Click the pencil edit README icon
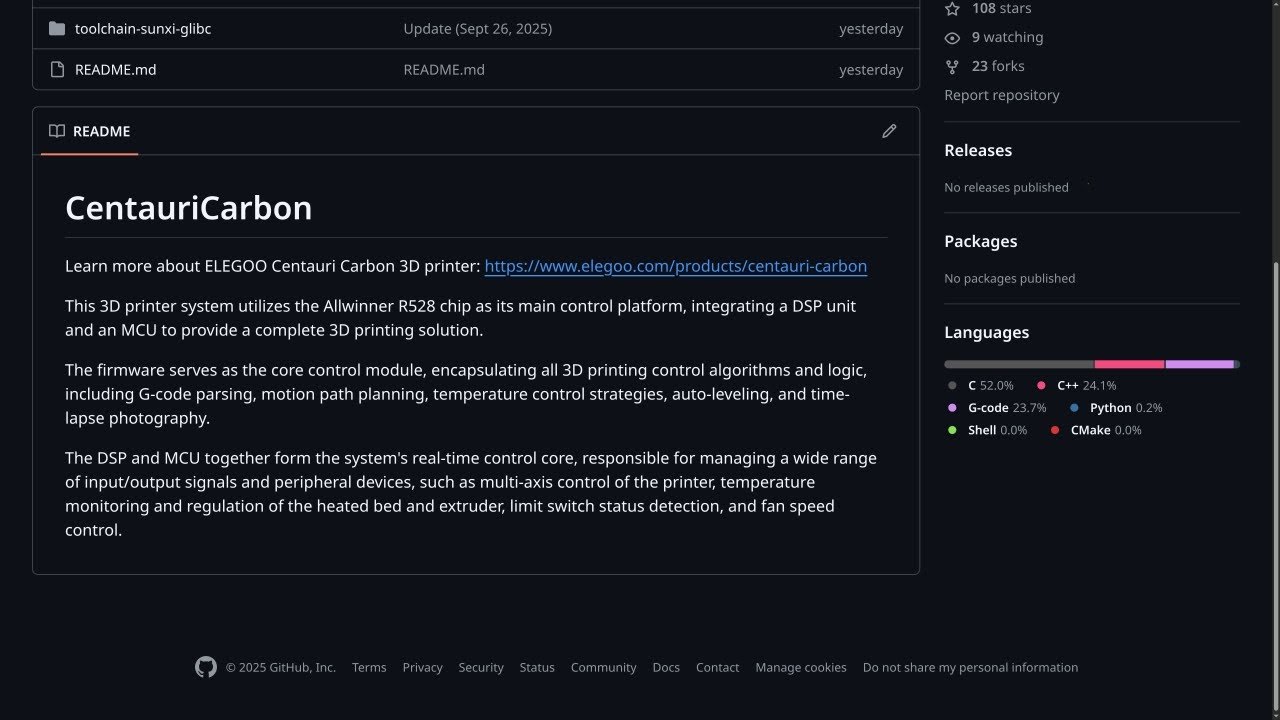 889,131
